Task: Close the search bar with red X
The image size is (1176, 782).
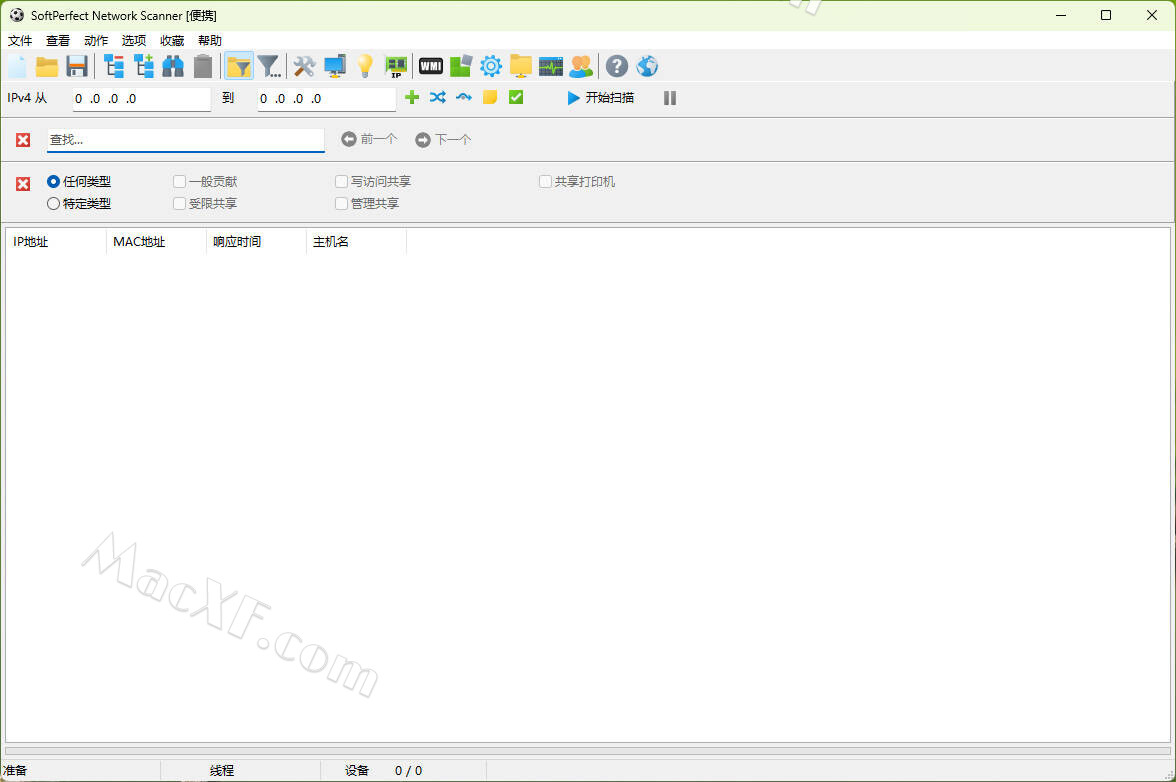Action: [x=23, y=140]
